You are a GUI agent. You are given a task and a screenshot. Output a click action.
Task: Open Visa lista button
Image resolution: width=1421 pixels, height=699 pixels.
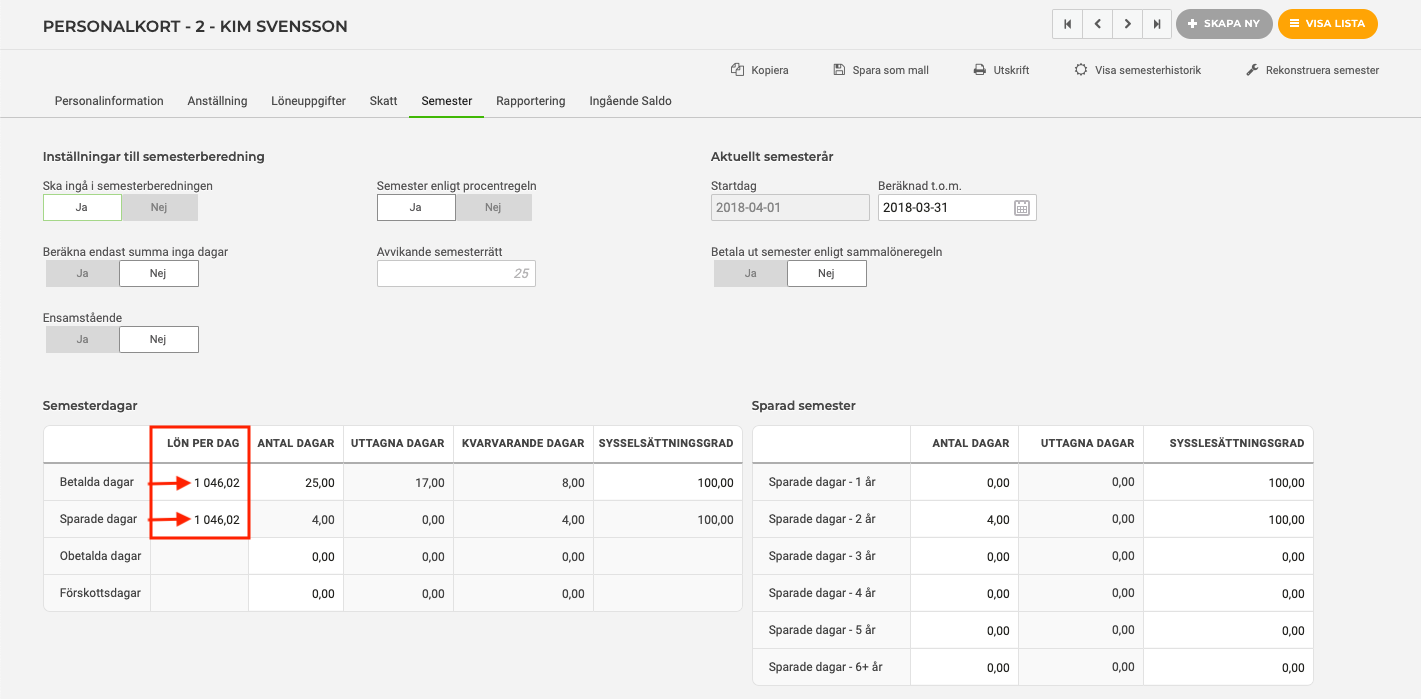coord(1327,24)
